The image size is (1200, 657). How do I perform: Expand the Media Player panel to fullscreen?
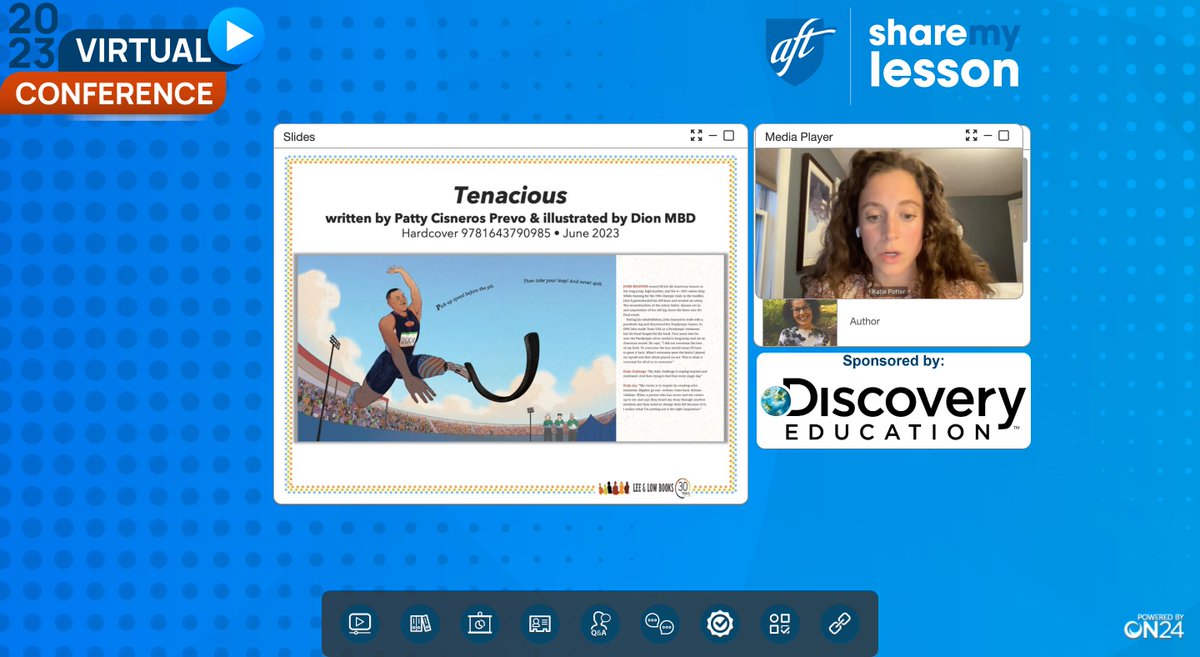[971, 136]
